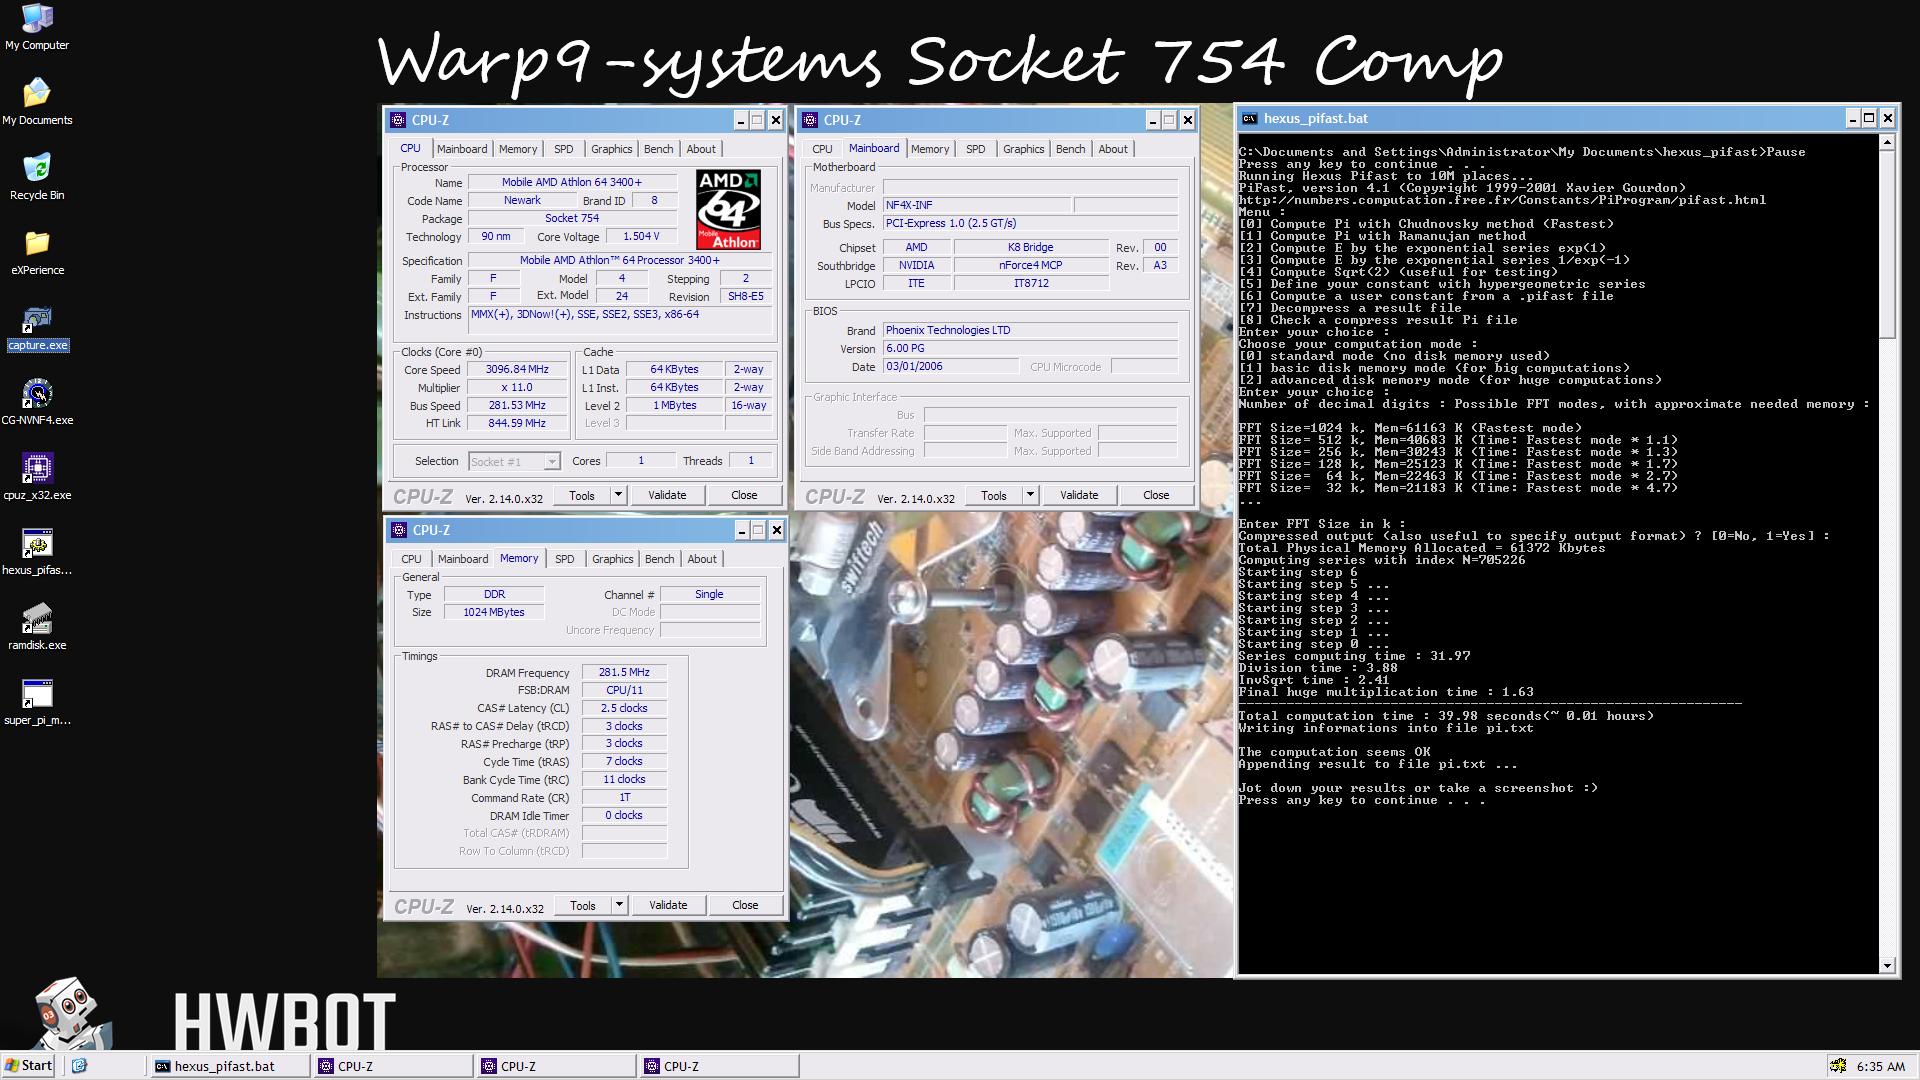1920x1080 pixels.
Task: Expand the Tools dropdown arrow in the CPU window
Action: [x=618, y=495]
